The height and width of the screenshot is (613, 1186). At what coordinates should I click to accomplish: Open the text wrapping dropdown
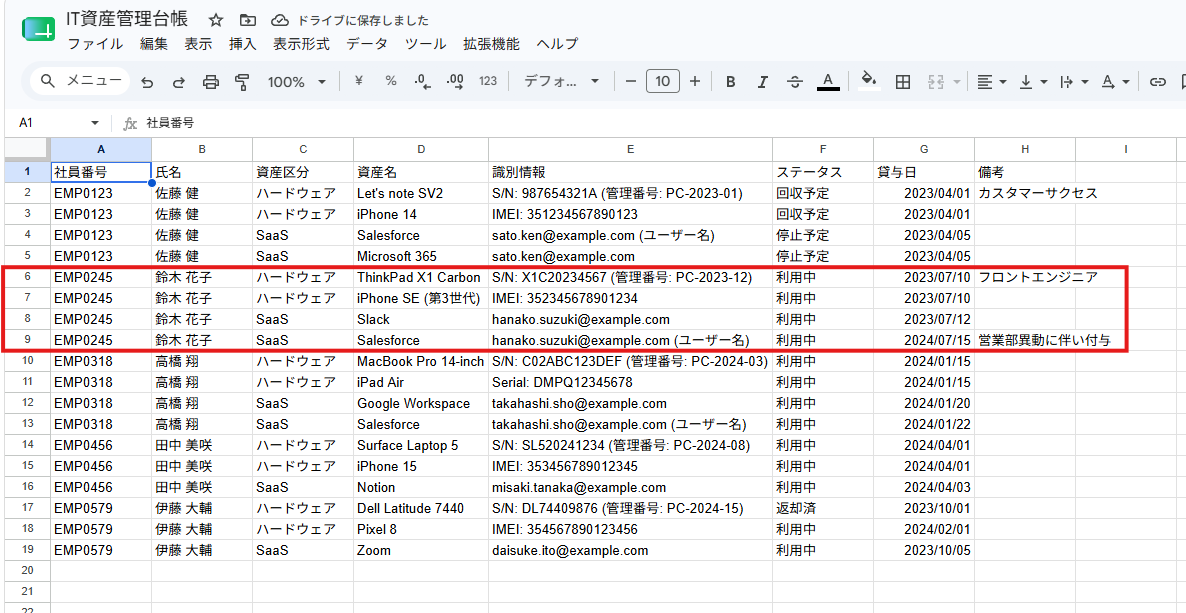click(x=1073, y=82)
